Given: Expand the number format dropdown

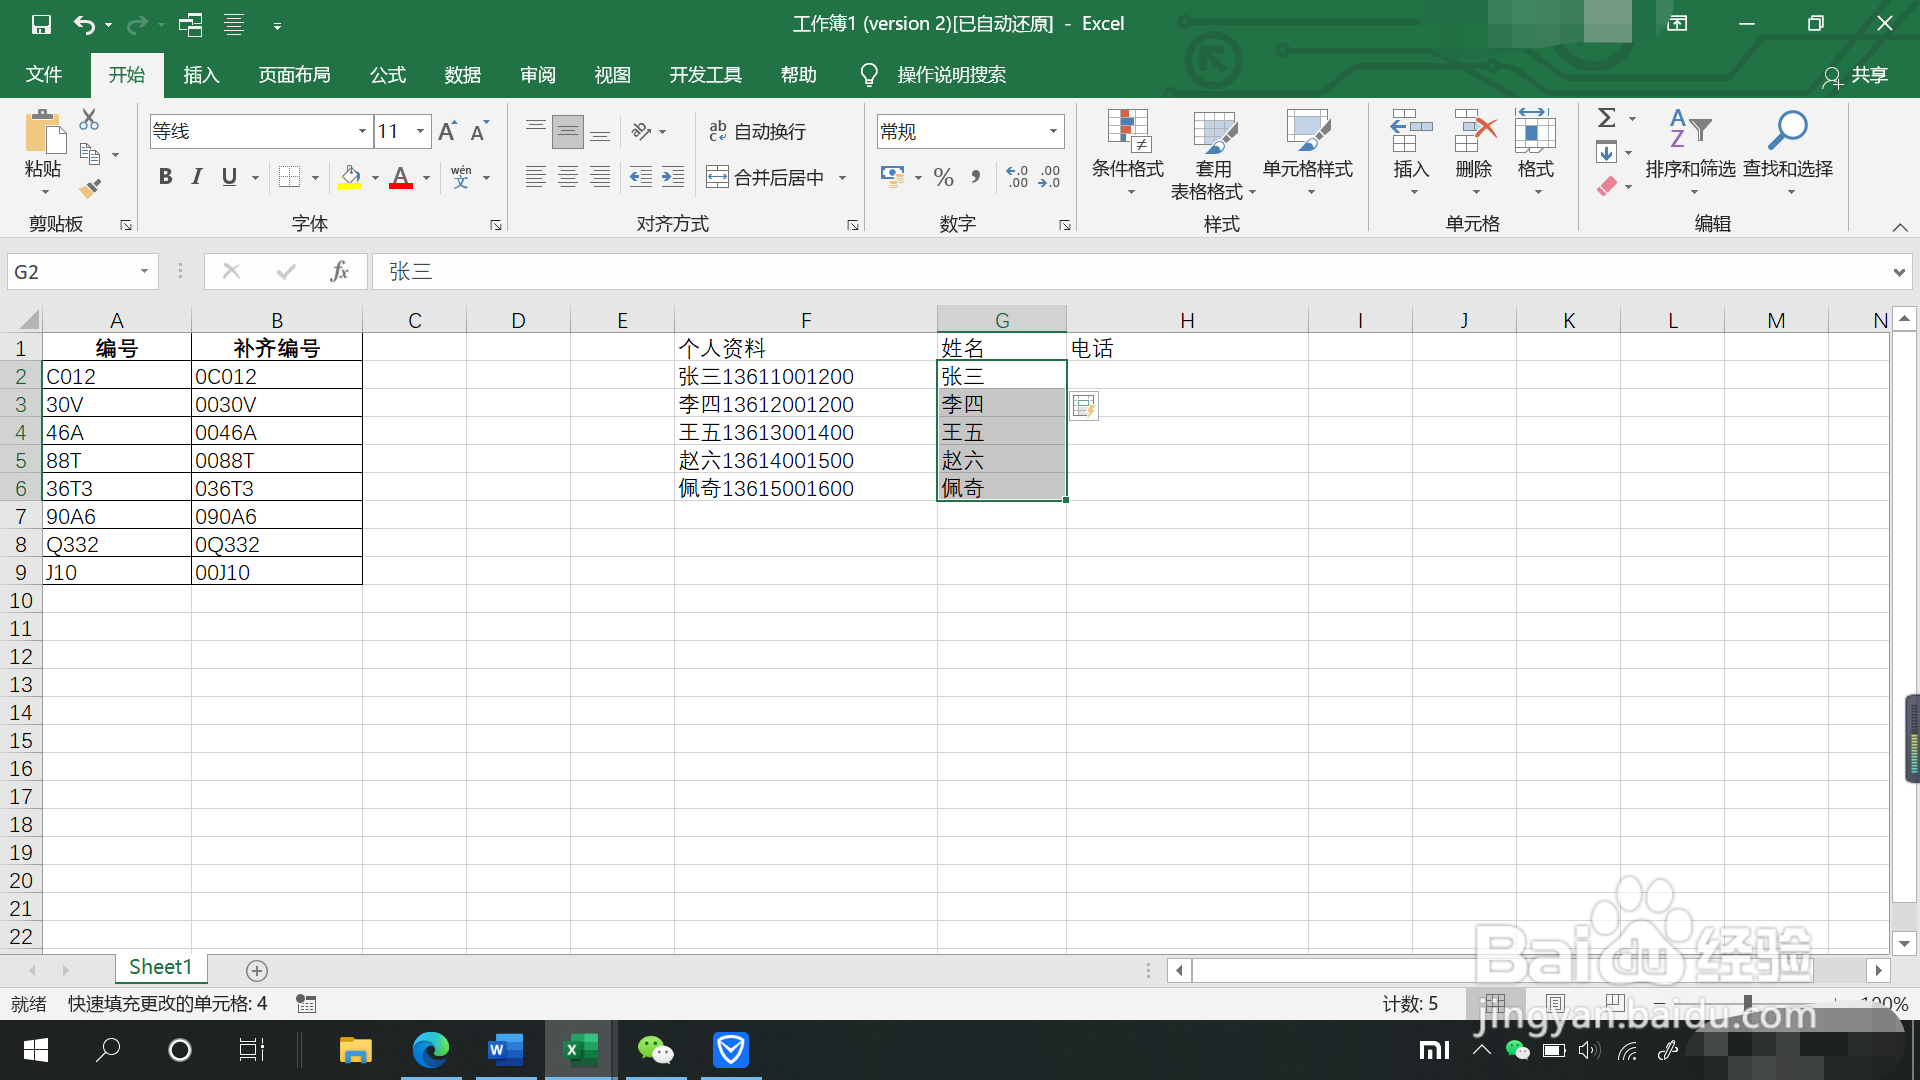Looking at the screenshot, I should tap(1053, 131).
